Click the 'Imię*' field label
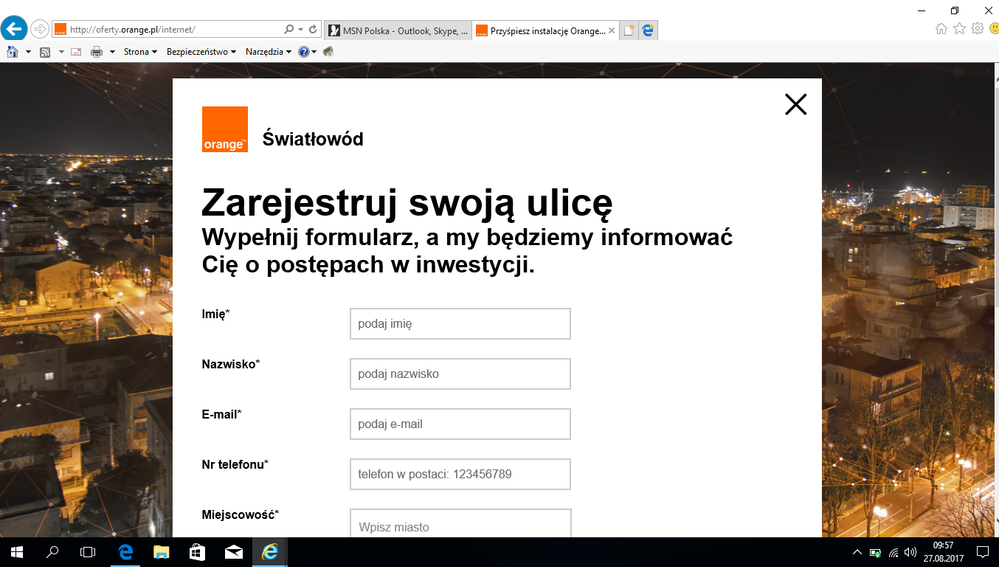 [x=215, y=314]
